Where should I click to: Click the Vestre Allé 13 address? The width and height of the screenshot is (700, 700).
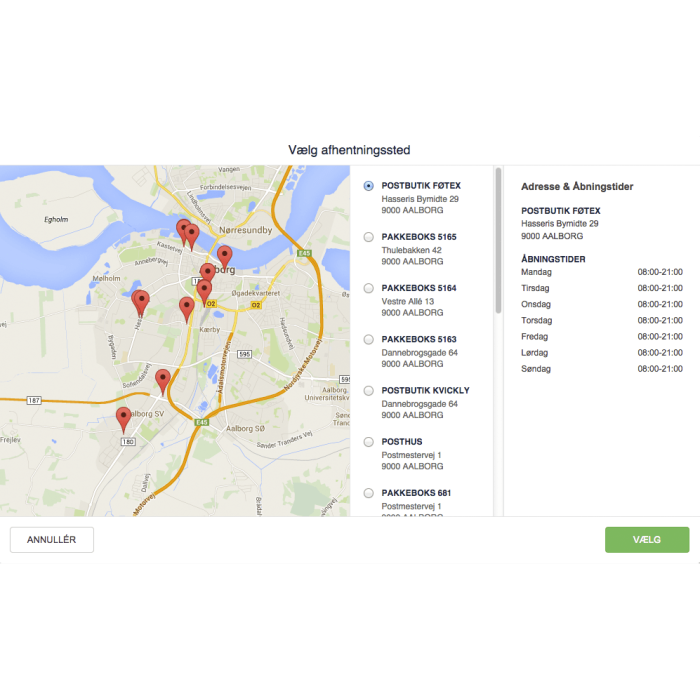[x=408, y=302]
